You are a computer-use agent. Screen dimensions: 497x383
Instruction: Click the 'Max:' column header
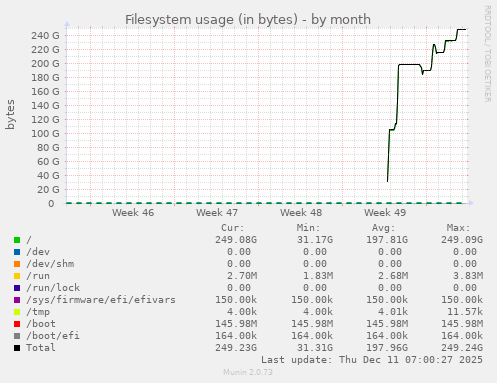coord(458,228)
